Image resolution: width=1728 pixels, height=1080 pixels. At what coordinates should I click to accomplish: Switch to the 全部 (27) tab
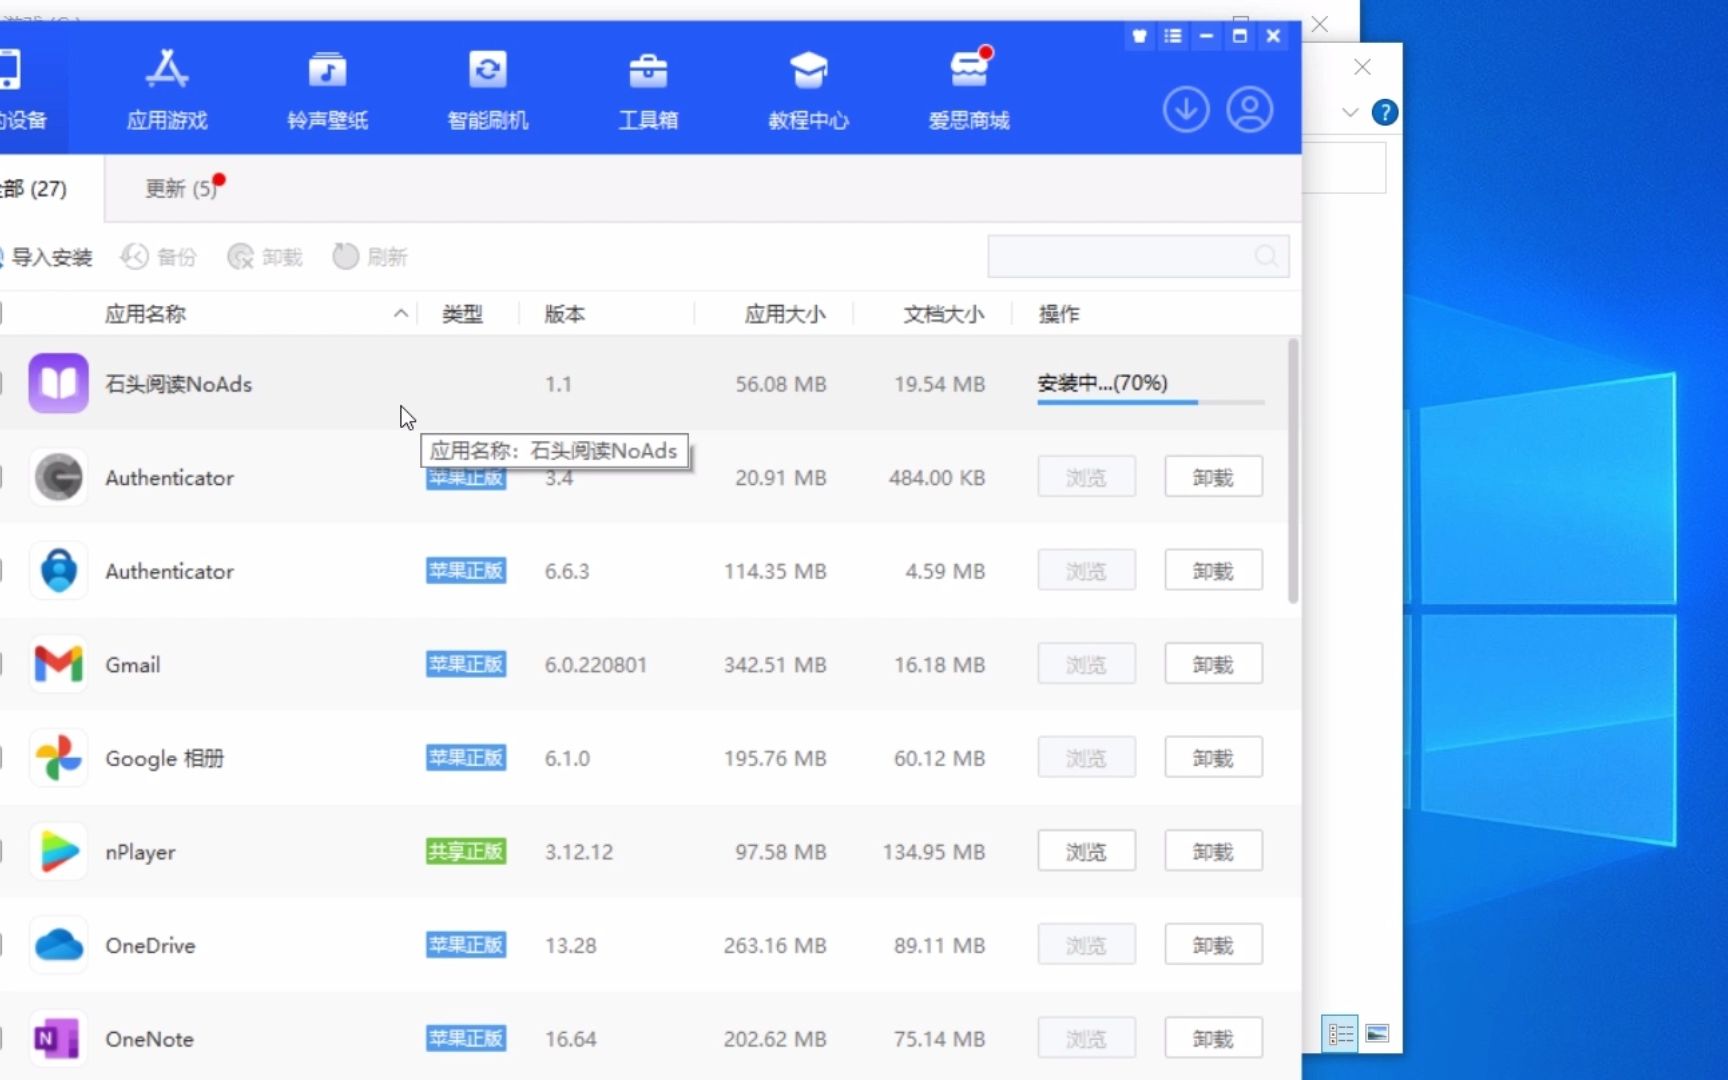[34, 188]
